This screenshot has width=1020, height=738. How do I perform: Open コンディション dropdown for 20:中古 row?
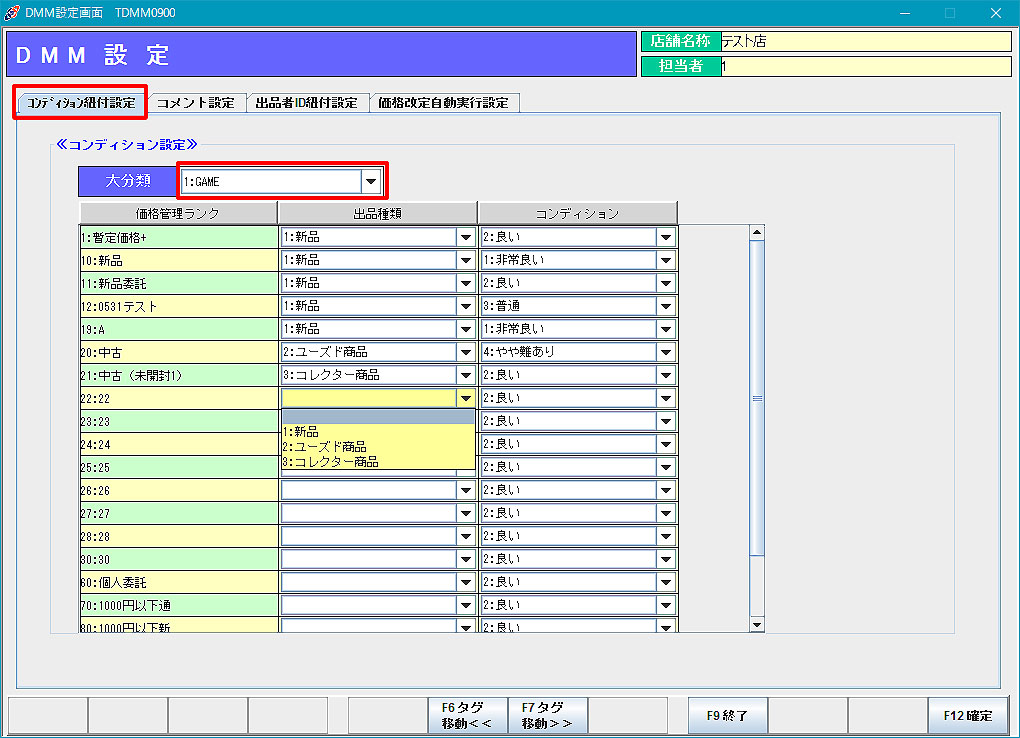tap(665, 352)
